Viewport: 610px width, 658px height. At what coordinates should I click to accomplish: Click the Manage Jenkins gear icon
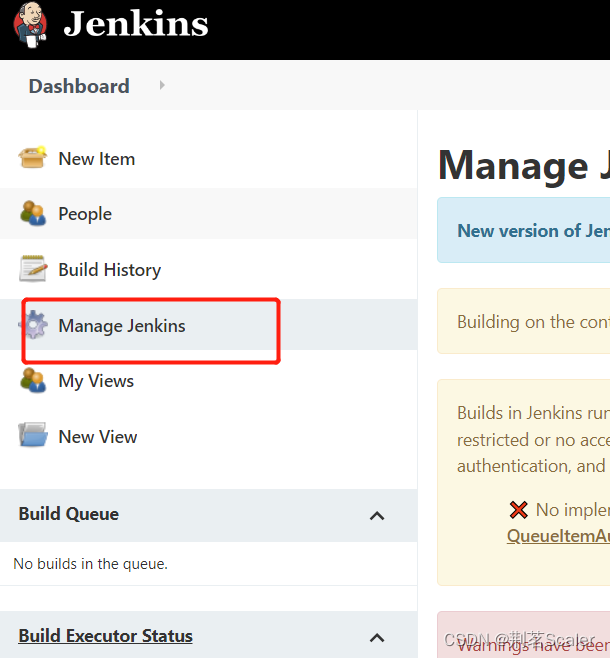(34, 324)
